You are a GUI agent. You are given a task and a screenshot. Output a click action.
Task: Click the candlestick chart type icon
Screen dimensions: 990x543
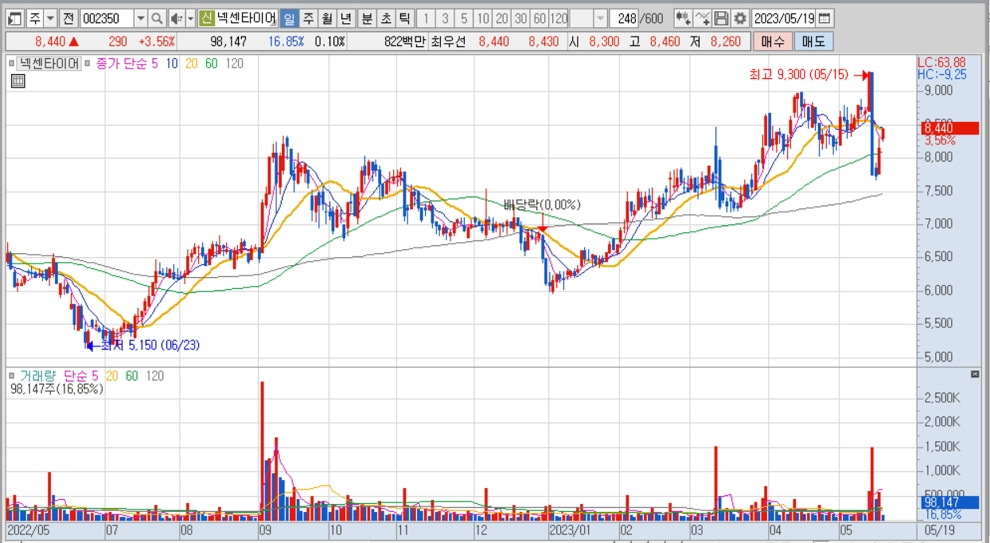[683, 18]
